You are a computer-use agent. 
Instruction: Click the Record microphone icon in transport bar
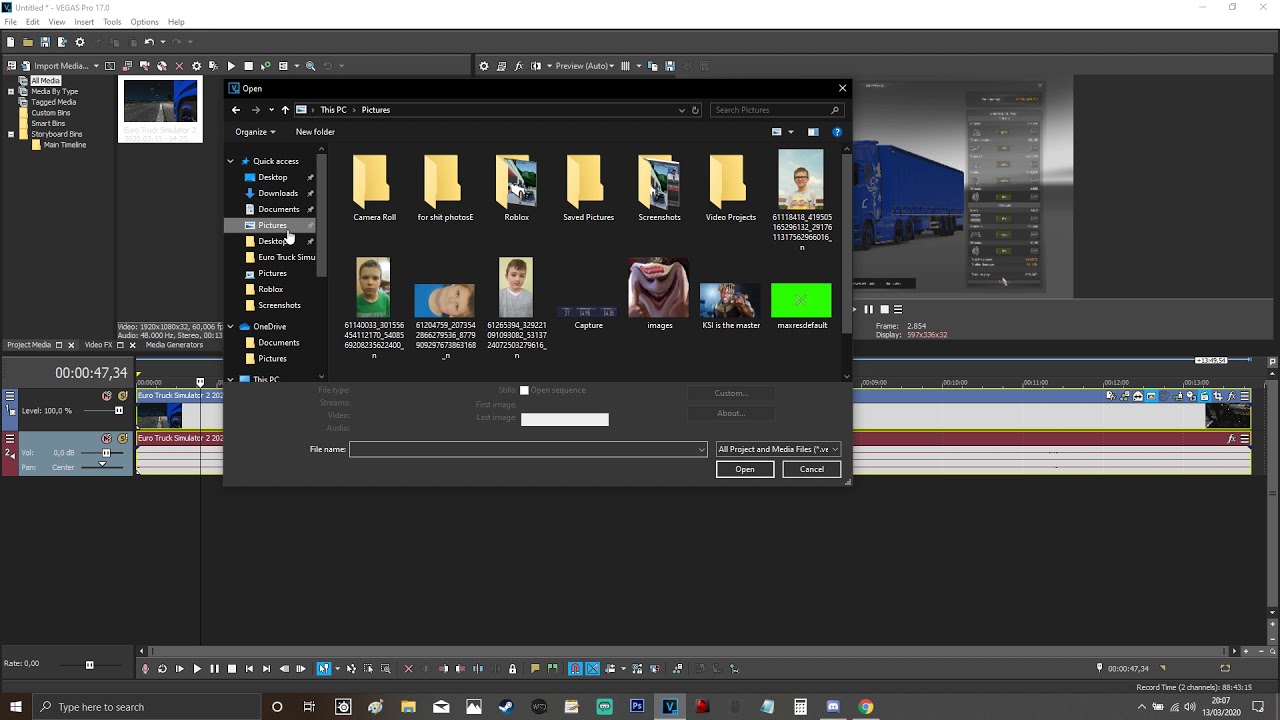point(145,669)
